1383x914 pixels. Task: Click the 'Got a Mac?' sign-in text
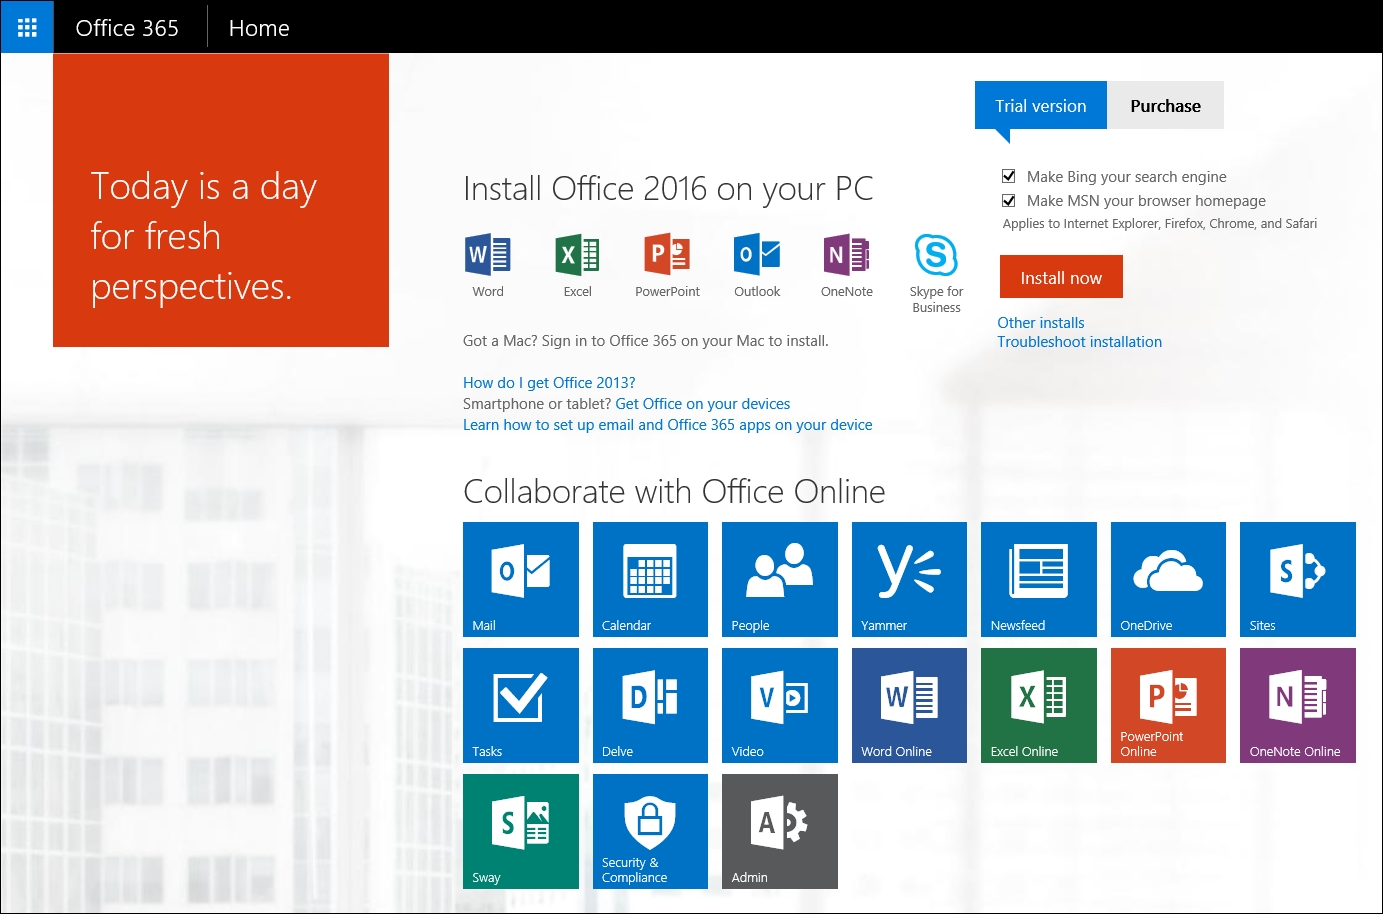[x=645, y=340]
